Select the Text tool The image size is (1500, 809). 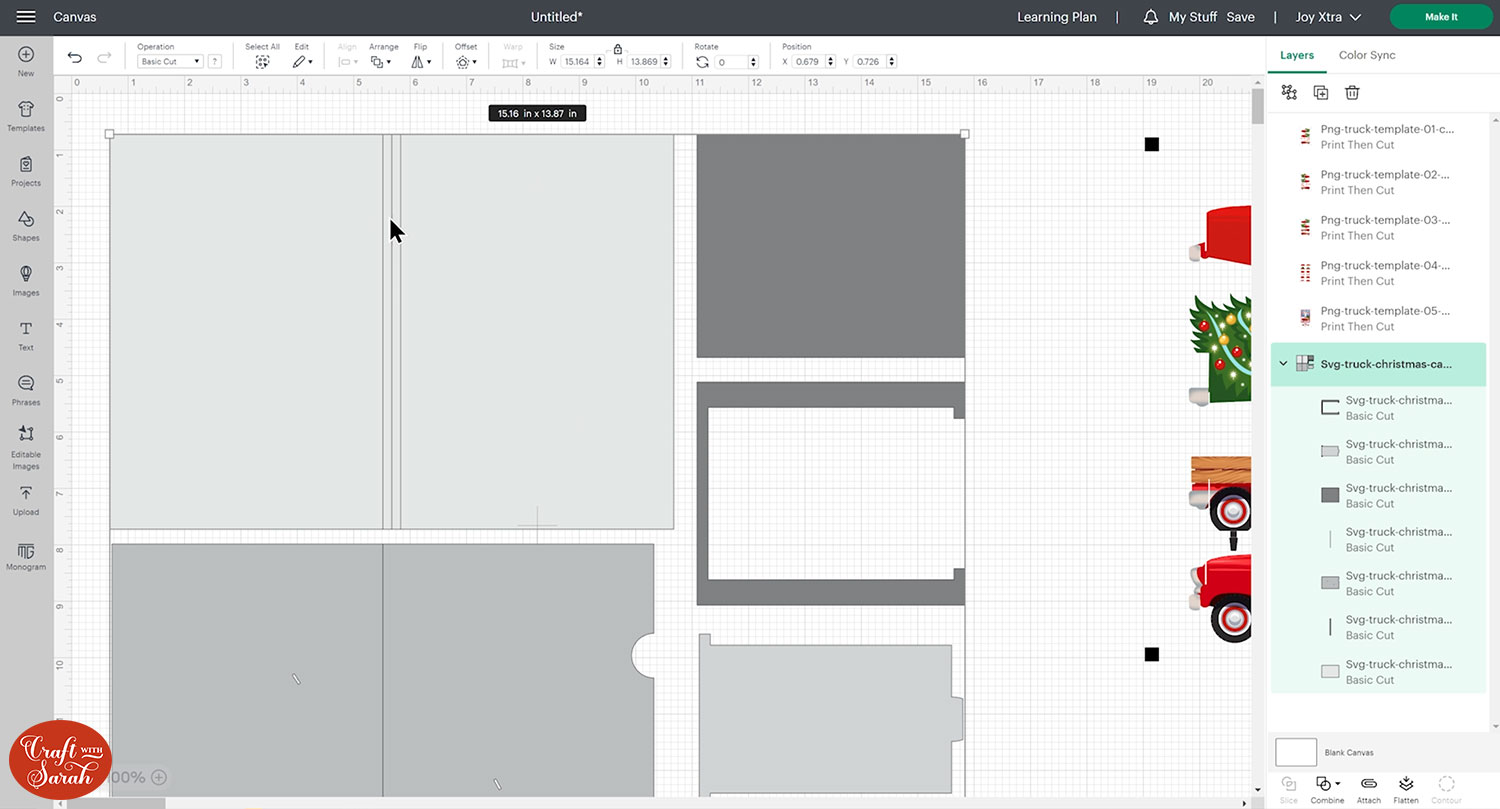[x=26, y=334]
